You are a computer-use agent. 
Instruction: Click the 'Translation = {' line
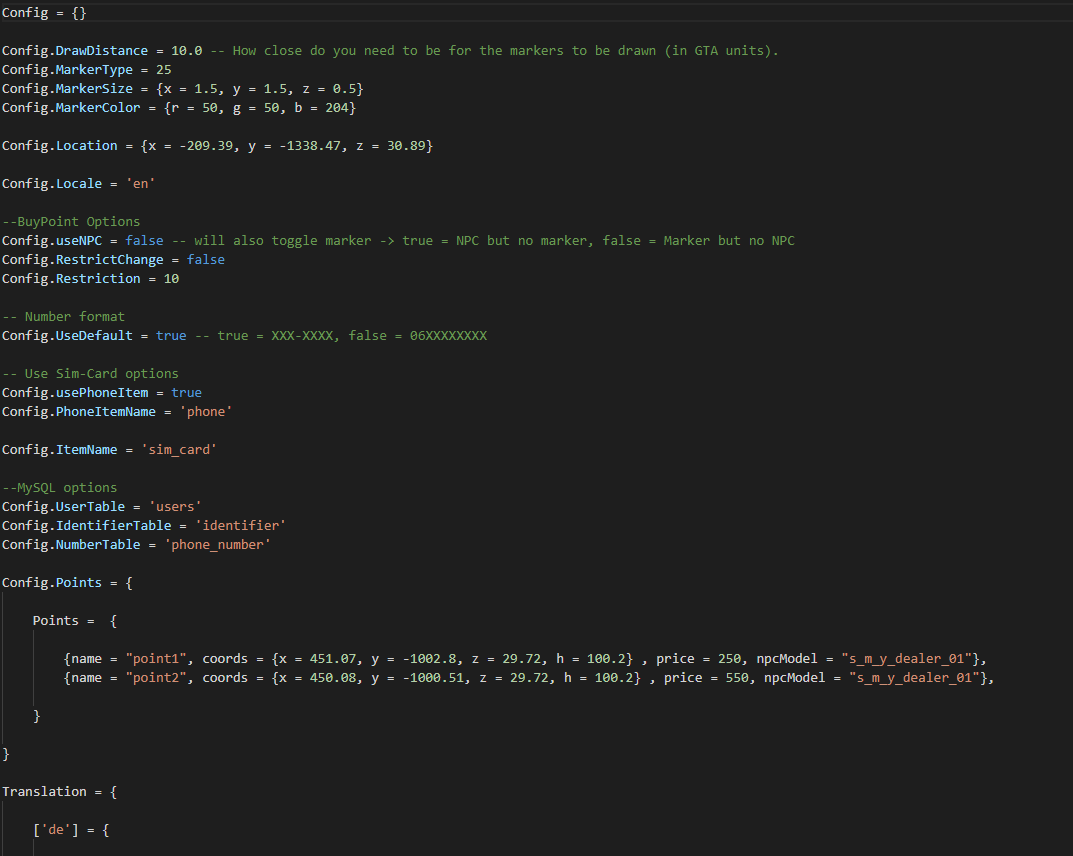pos(60,792)
